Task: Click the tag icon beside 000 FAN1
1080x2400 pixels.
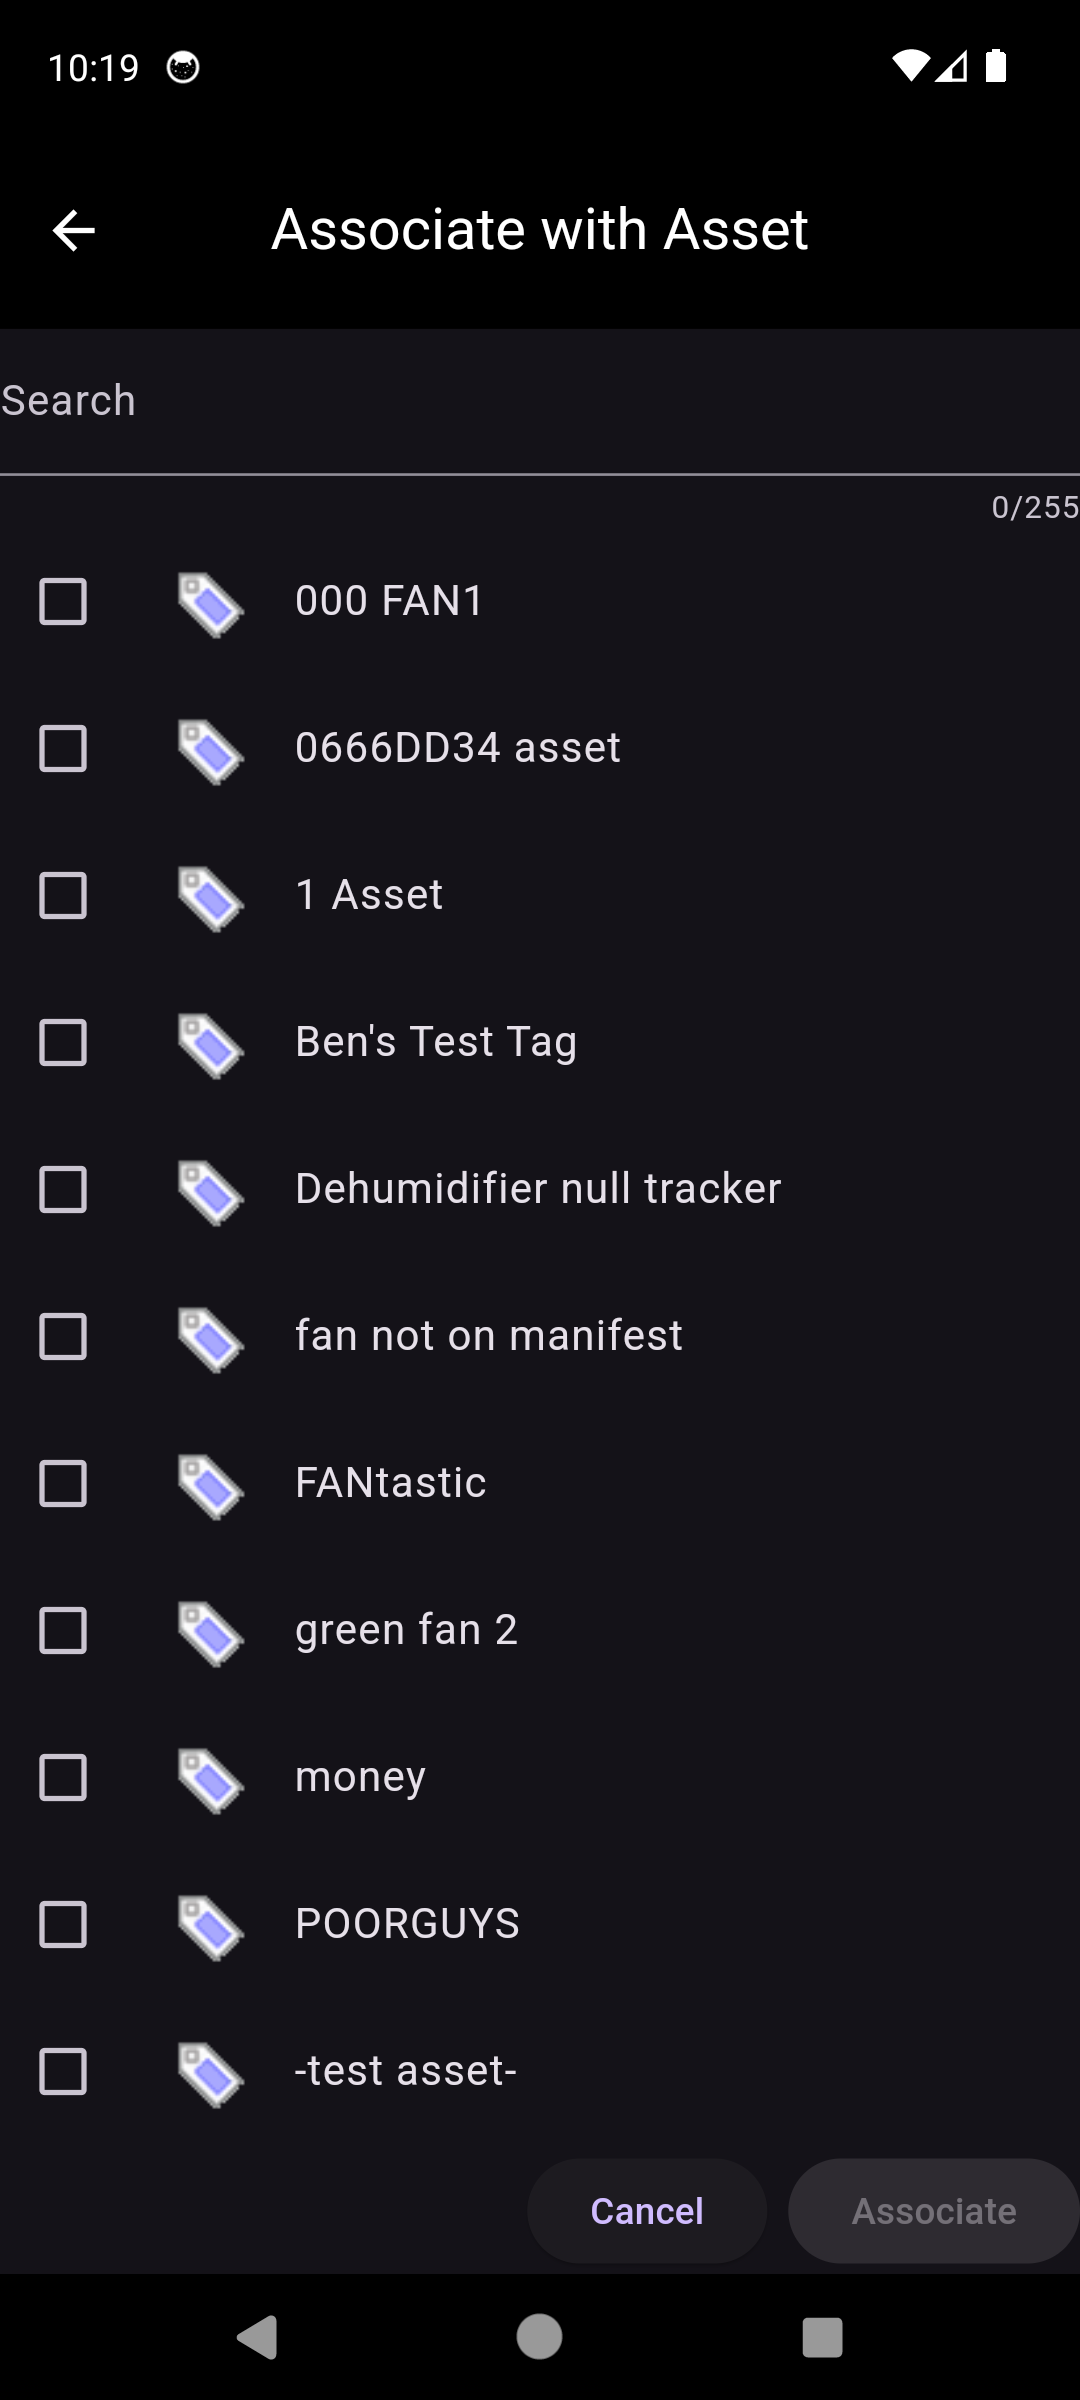Action: 210,604
